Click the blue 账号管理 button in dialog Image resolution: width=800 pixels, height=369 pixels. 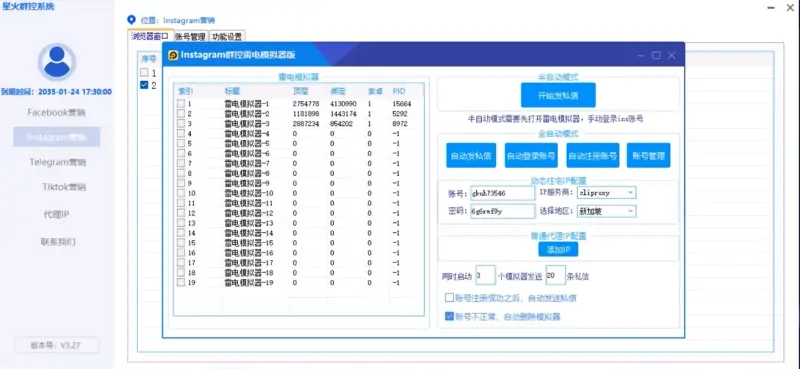click(648, 156)
